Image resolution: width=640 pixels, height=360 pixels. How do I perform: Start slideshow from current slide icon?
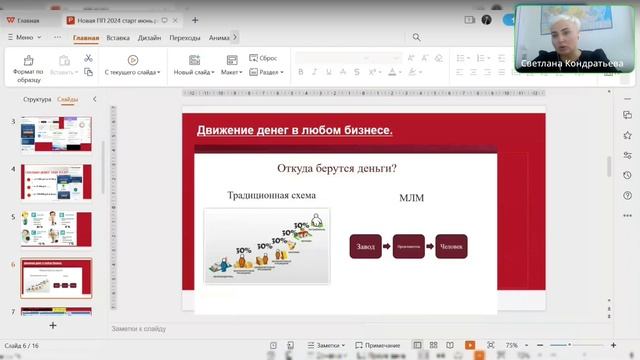pyautogui.click(x=133, y=60)
